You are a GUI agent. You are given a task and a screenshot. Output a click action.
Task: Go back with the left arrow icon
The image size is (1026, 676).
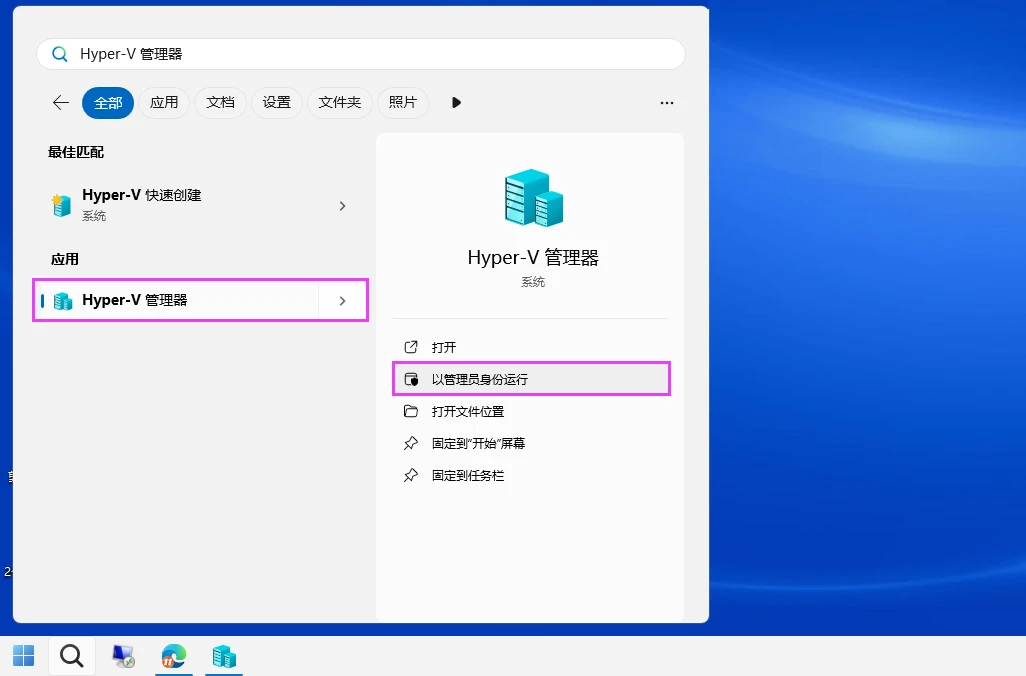tap(61, 102)
